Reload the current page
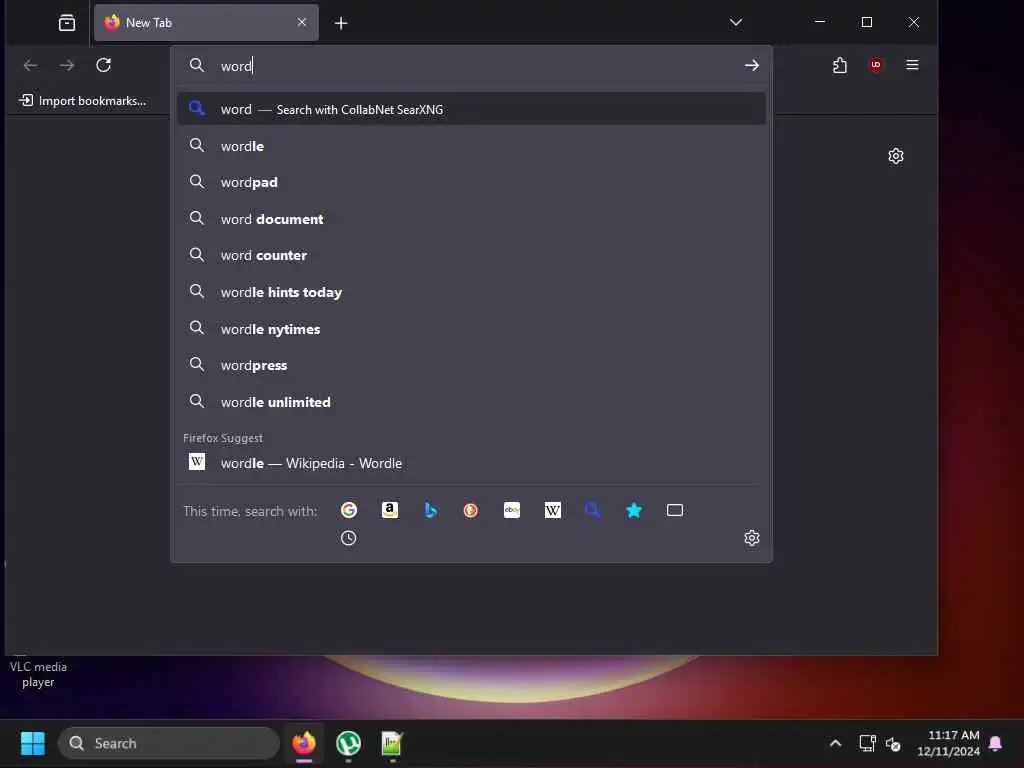Viewport: 1024px width, 768px height. click(x=103, y=65)
